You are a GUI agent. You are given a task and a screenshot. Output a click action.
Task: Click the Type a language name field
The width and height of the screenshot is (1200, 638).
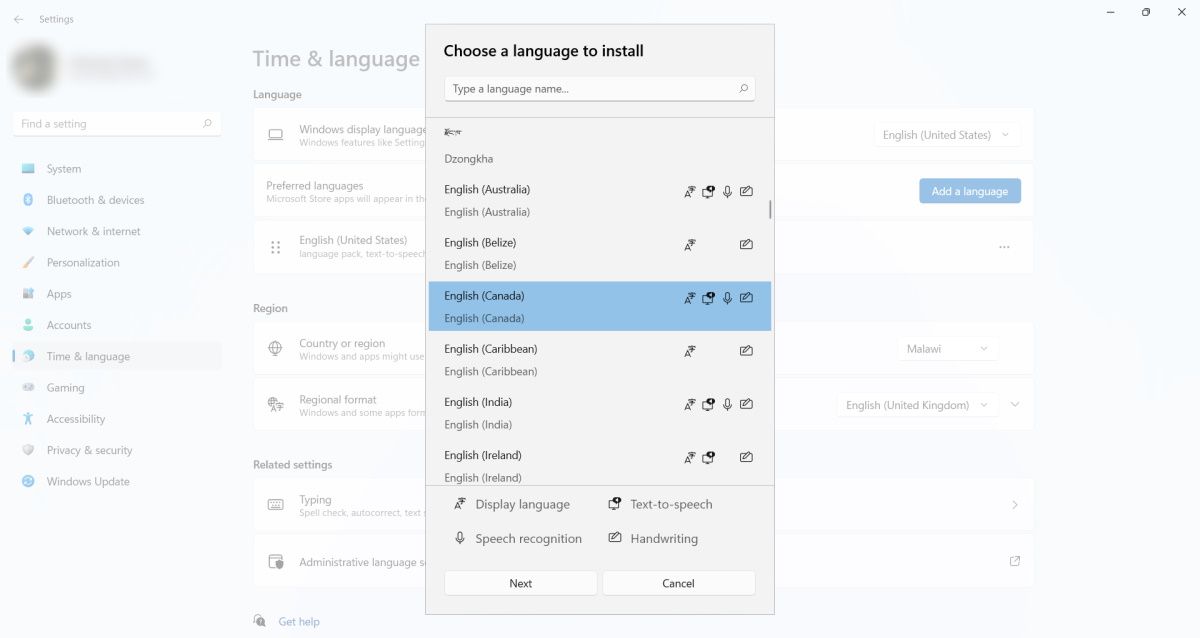590,89
